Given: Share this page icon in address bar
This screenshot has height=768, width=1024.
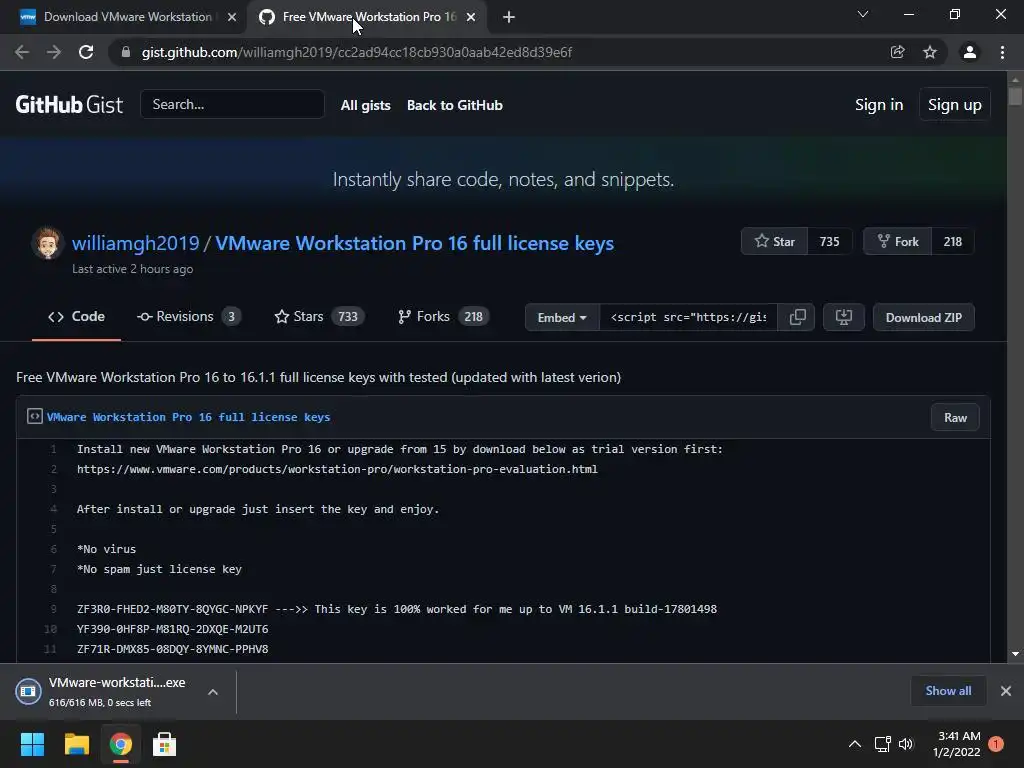Looking at the screenshot, I should click(x=897, y=52).
